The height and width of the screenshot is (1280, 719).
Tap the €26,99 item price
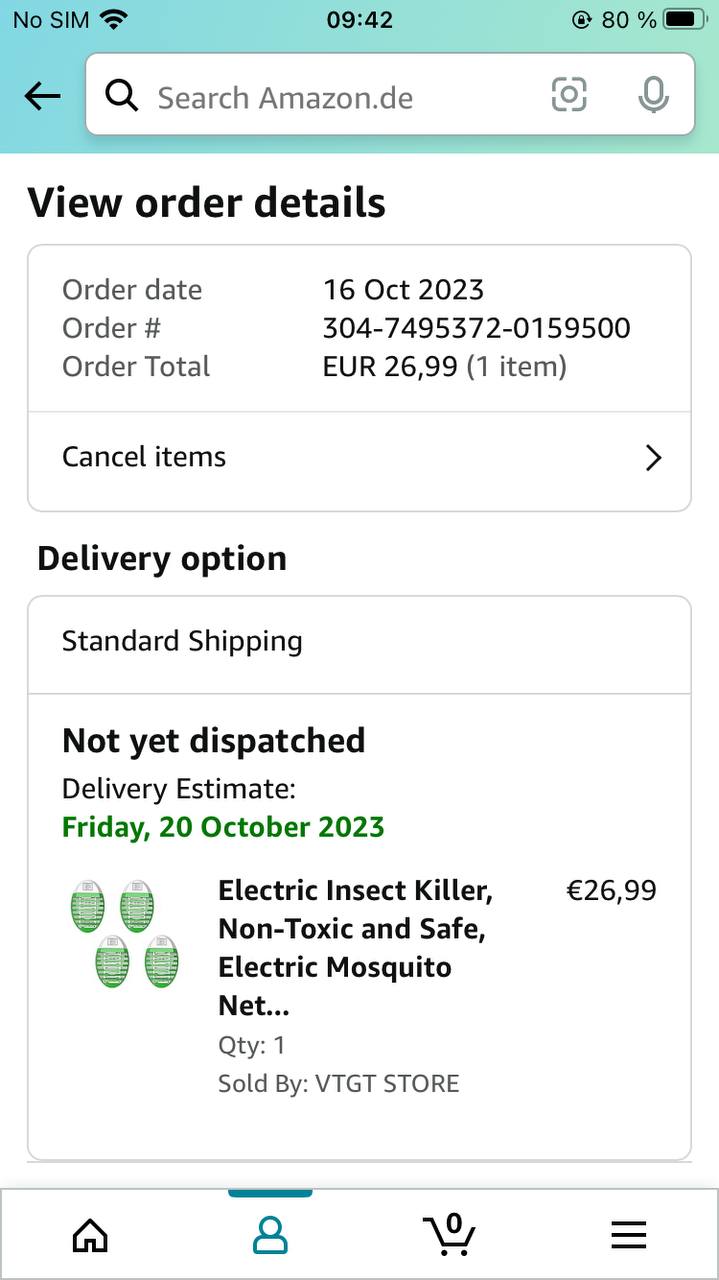(611, 890)
